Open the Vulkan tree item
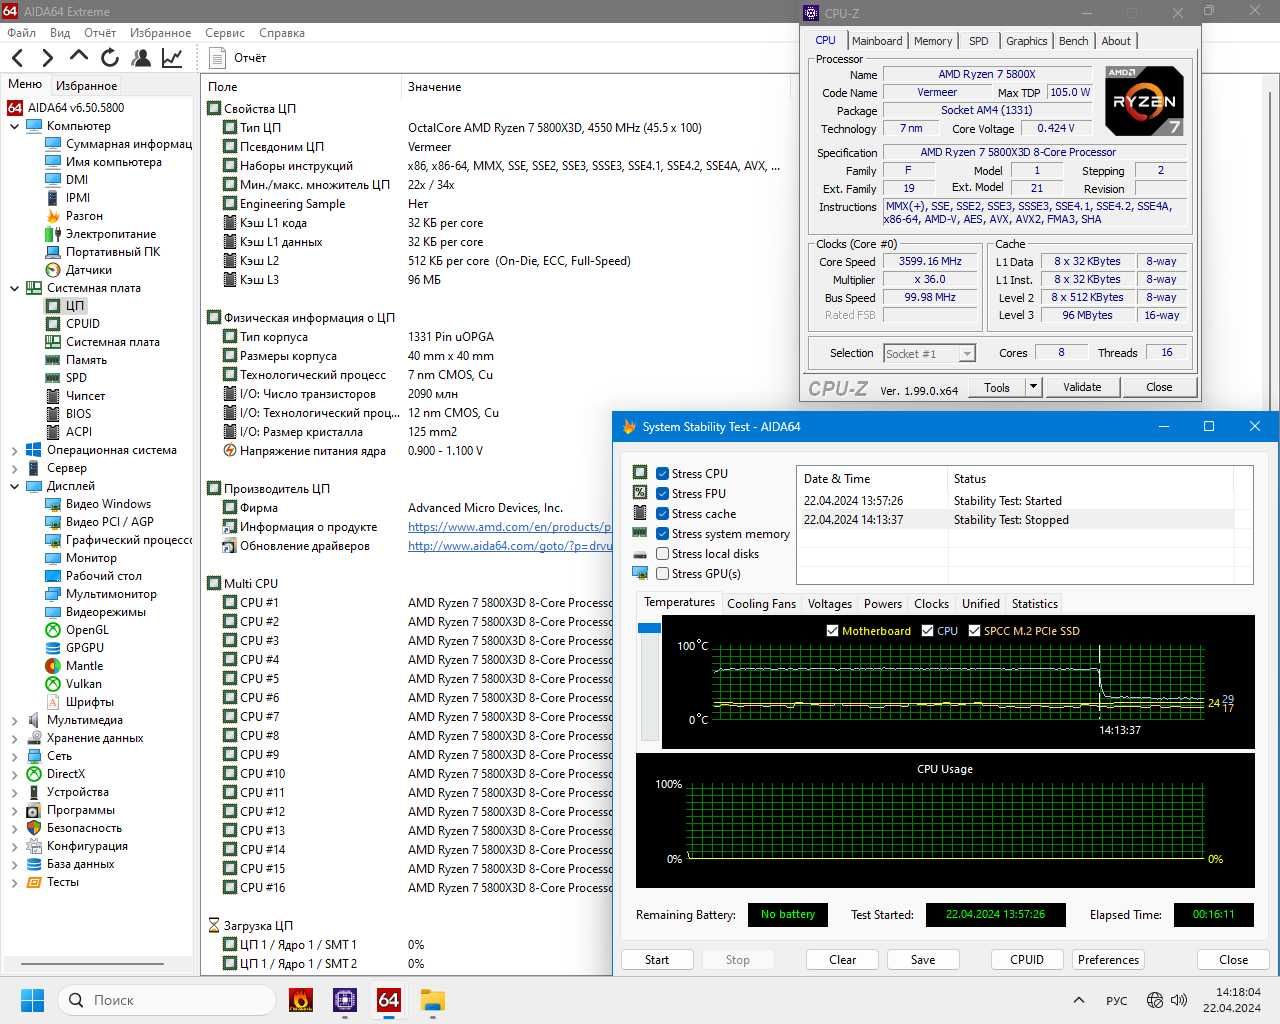The height and width of the screenshot is (1024, 1280). pyautogui.click(x=84, y=684)
